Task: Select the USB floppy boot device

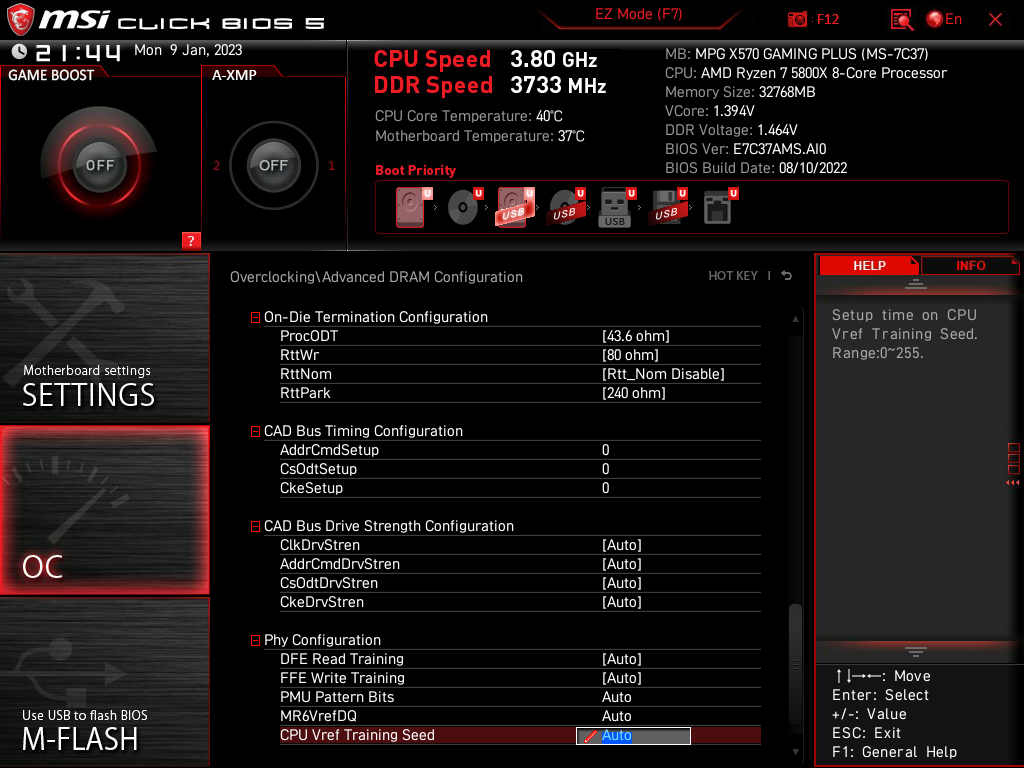Action: [x=667, y=207]
